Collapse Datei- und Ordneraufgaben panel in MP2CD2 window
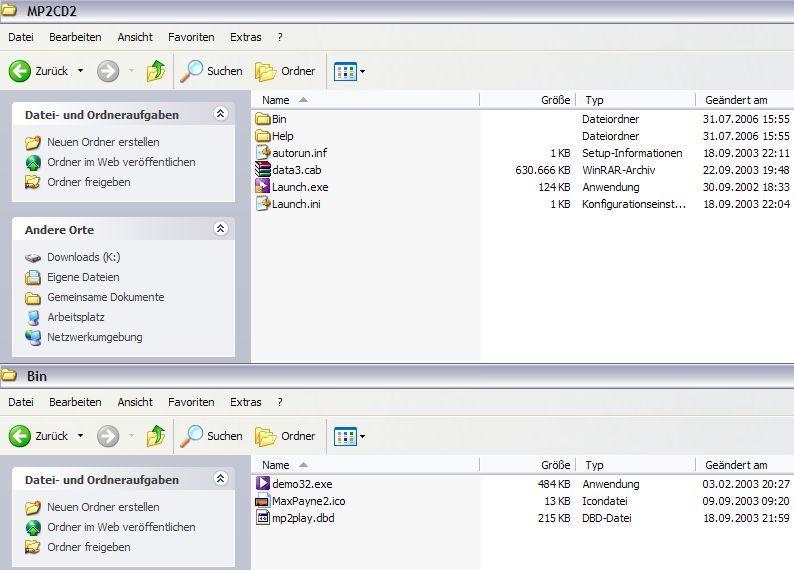 (220, 114)
